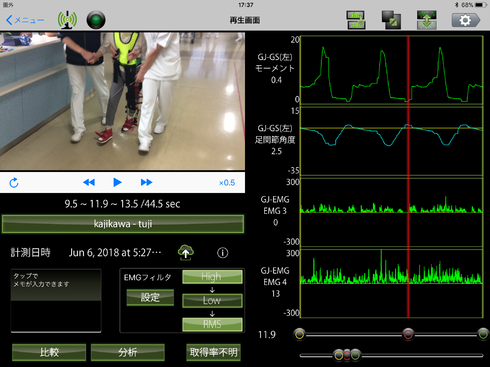Tap the 9.5 ~ 11.9 ~ 13.5 /44.5 sec text

(122, 204)
